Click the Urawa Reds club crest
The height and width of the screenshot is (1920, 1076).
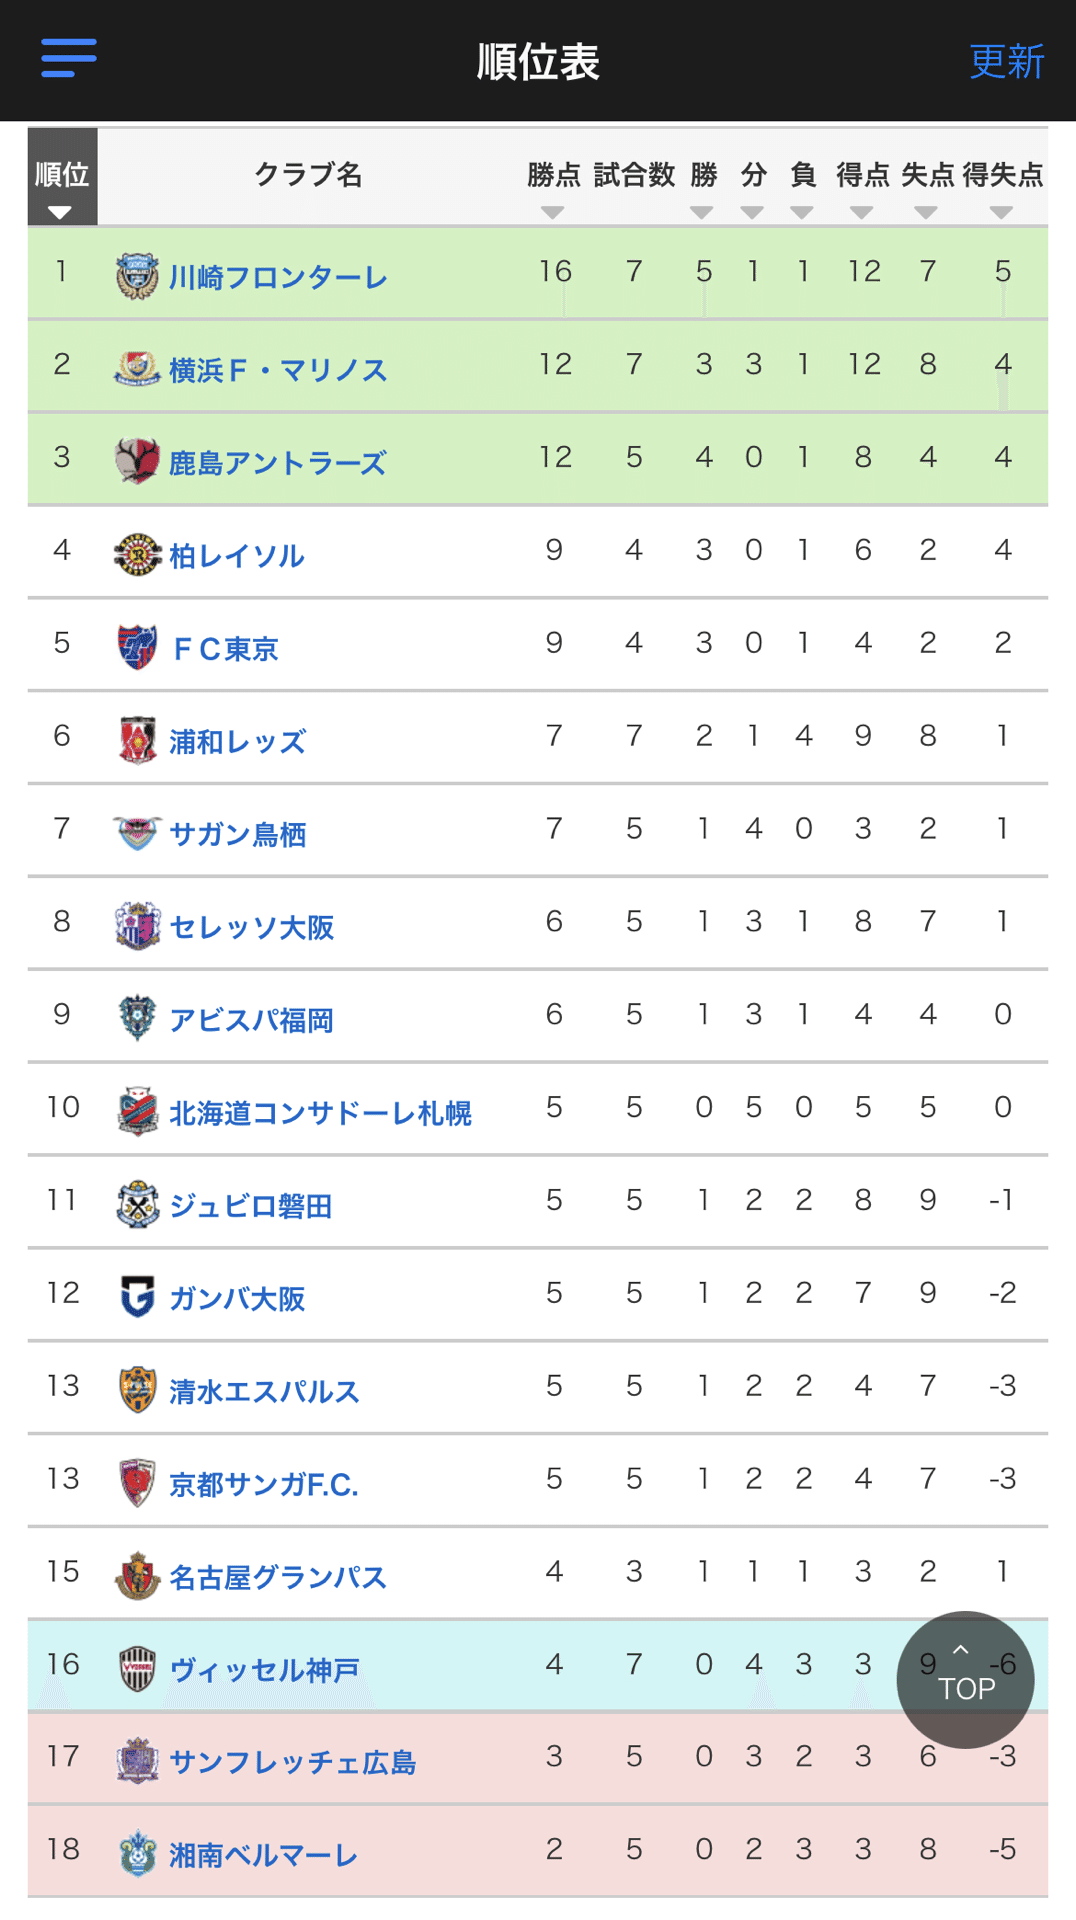pos(137,740)
